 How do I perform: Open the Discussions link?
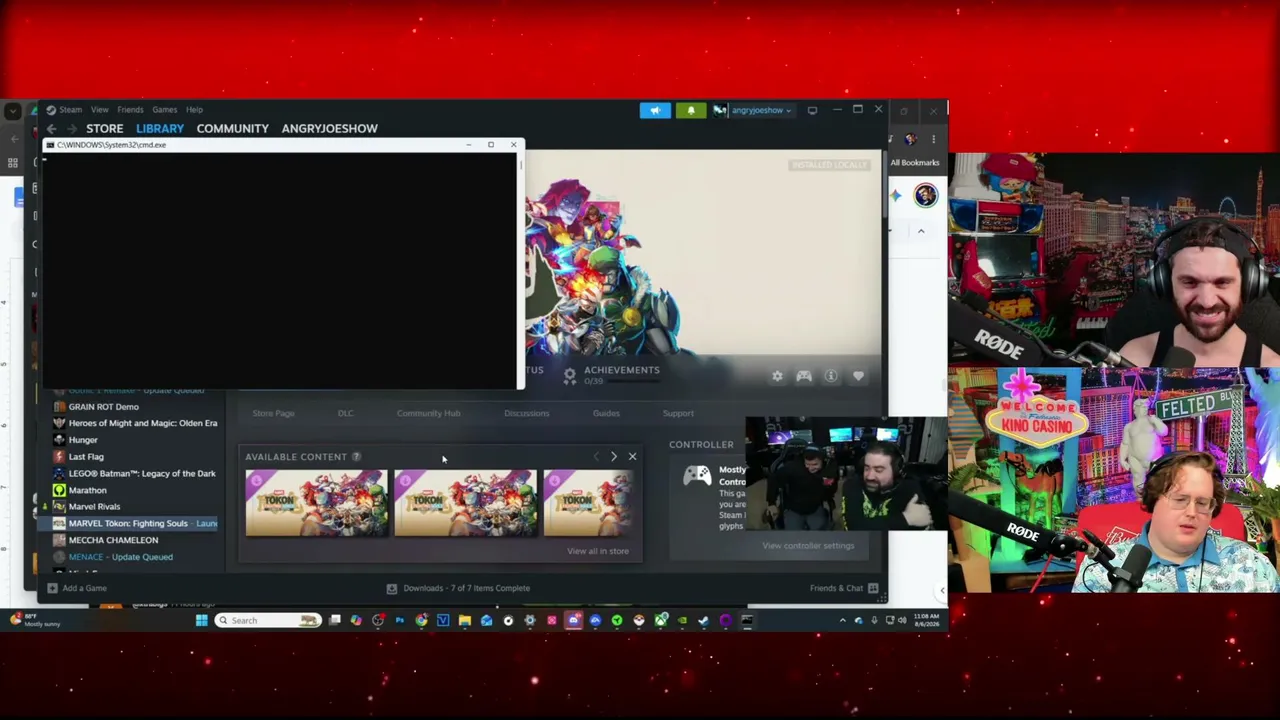526,413
